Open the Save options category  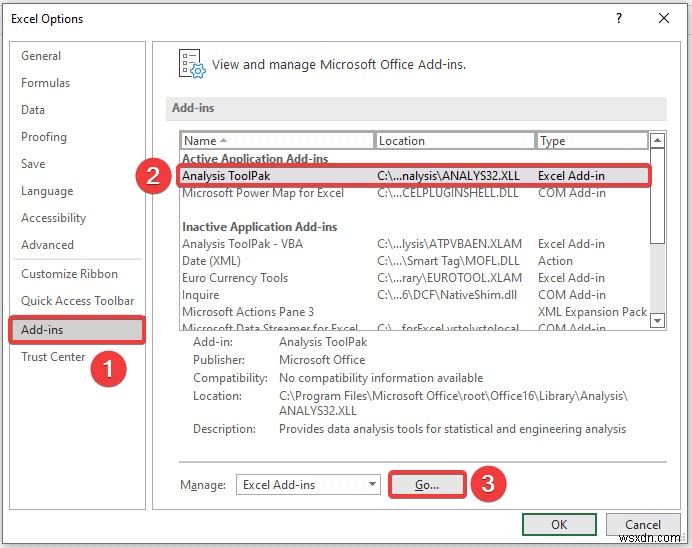[33, 164]
